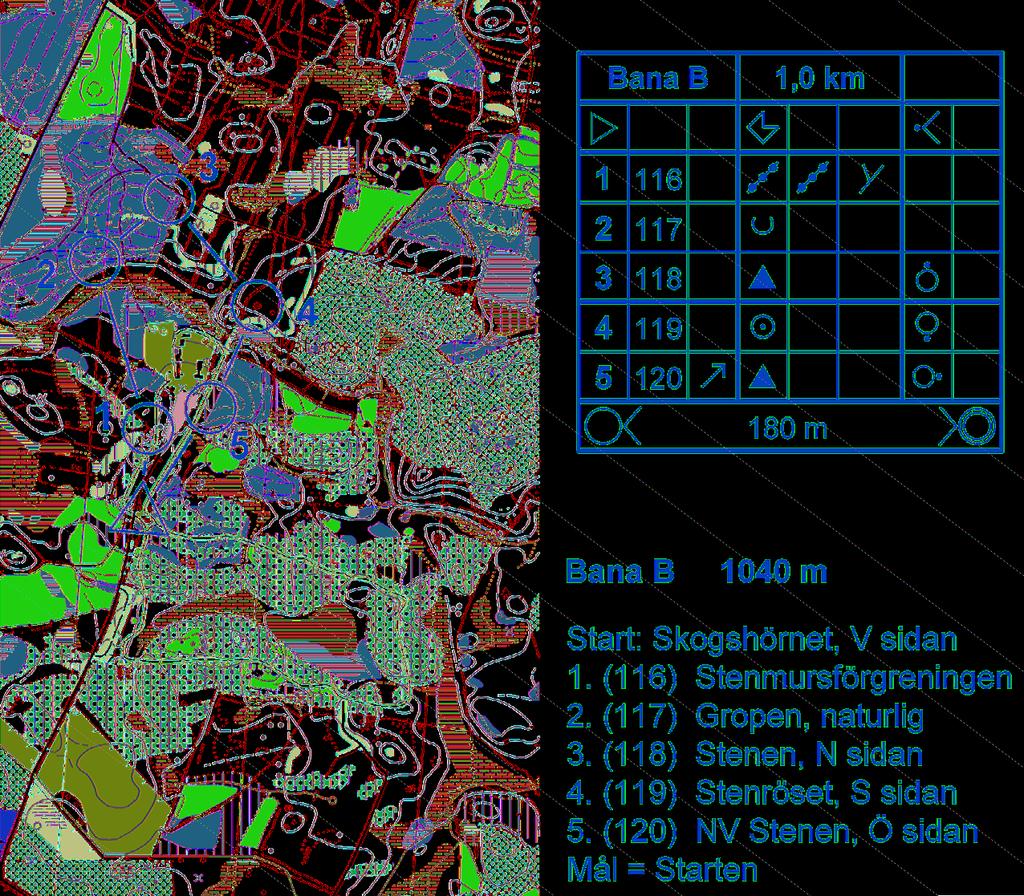Click control circle 4 on the map
Viewport: 1024px width, 896px height.
[x=257, y=306]
